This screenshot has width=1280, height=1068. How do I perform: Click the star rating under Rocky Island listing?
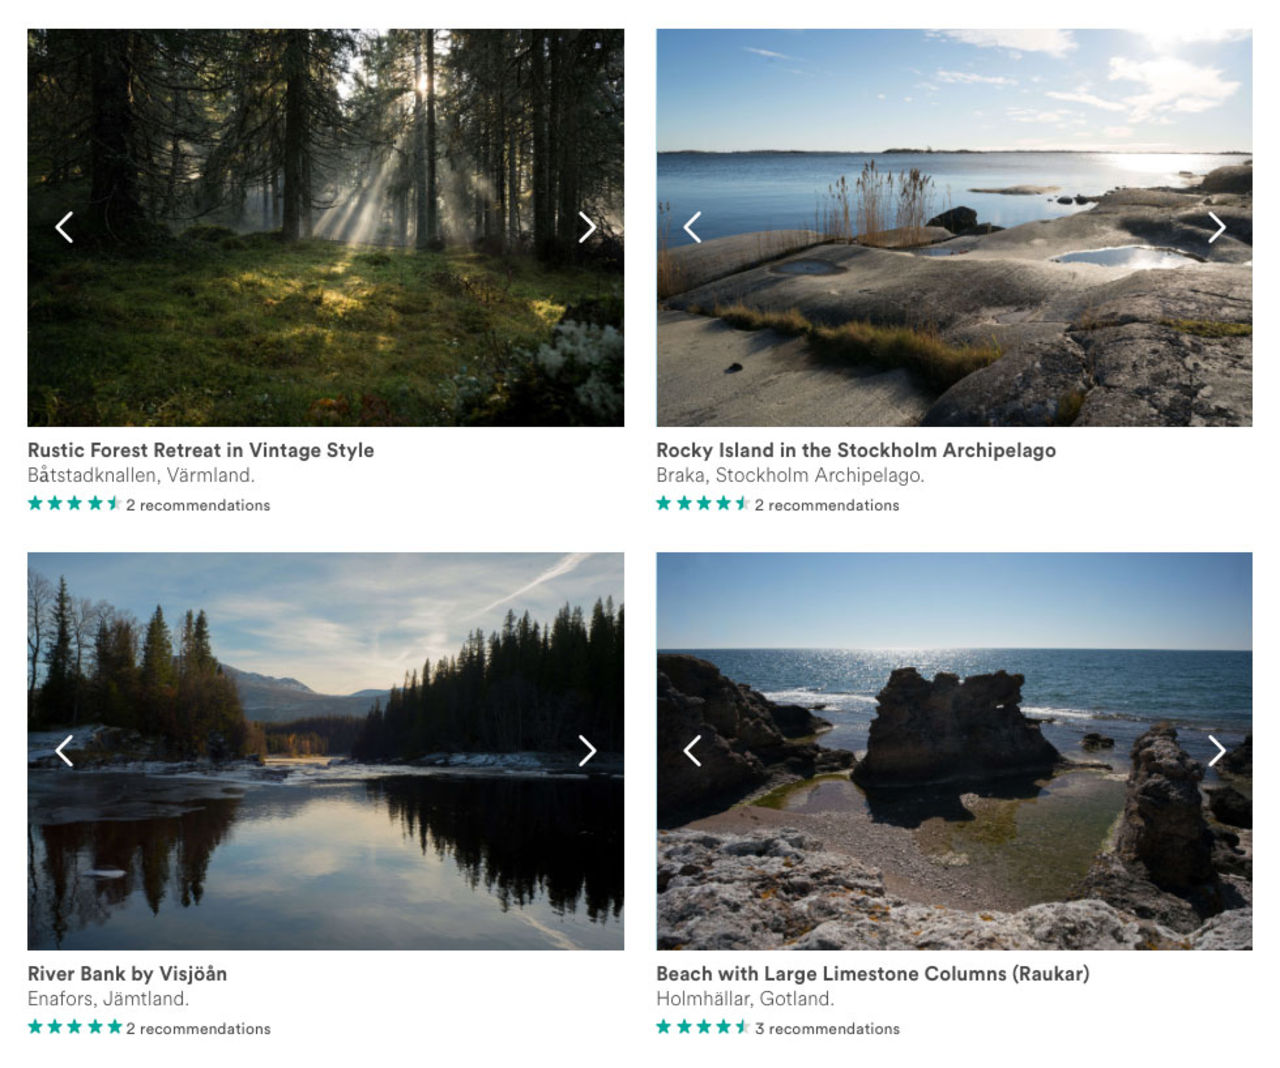700,505
